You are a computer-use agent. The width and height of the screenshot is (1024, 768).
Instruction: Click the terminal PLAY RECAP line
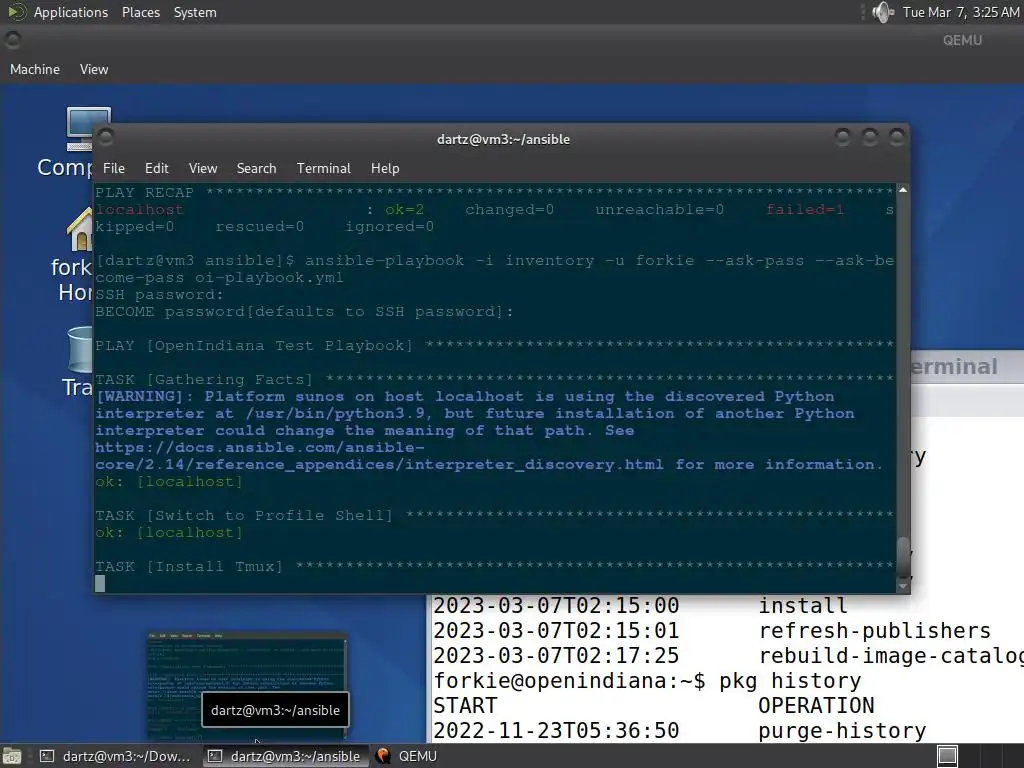(x=494, y=193)
